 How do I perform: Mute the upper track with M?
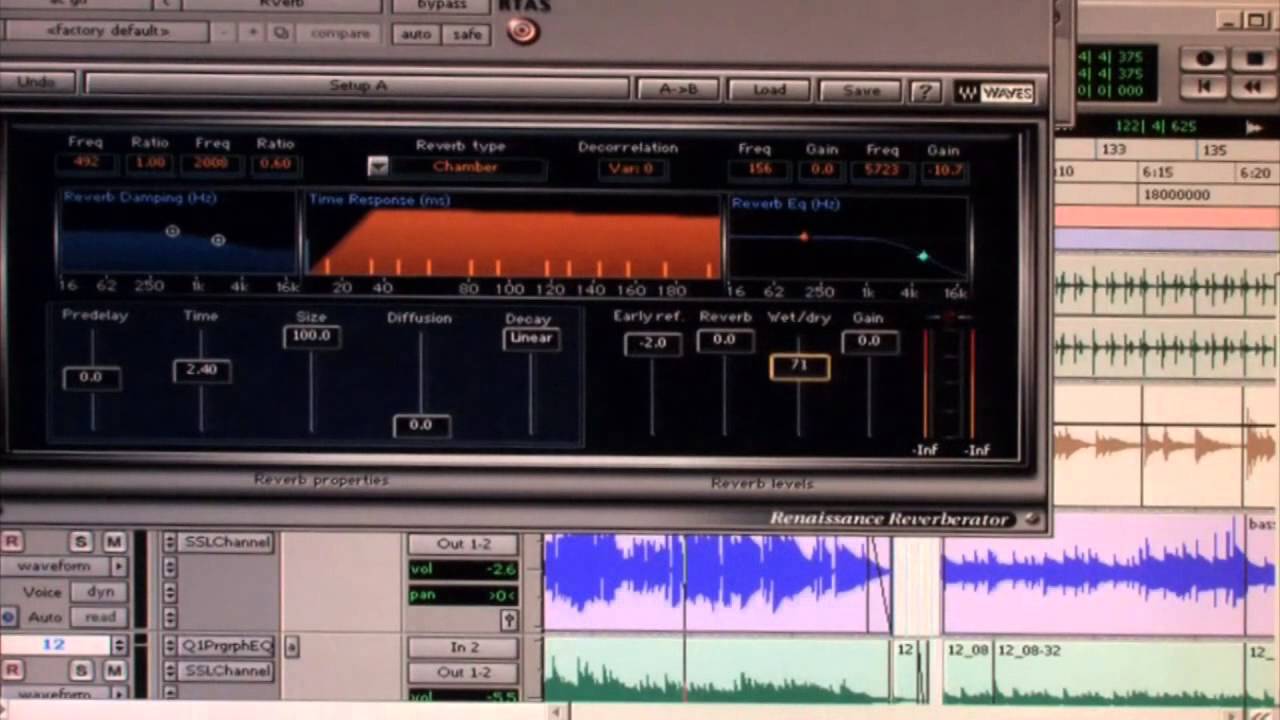coord(114,542)
